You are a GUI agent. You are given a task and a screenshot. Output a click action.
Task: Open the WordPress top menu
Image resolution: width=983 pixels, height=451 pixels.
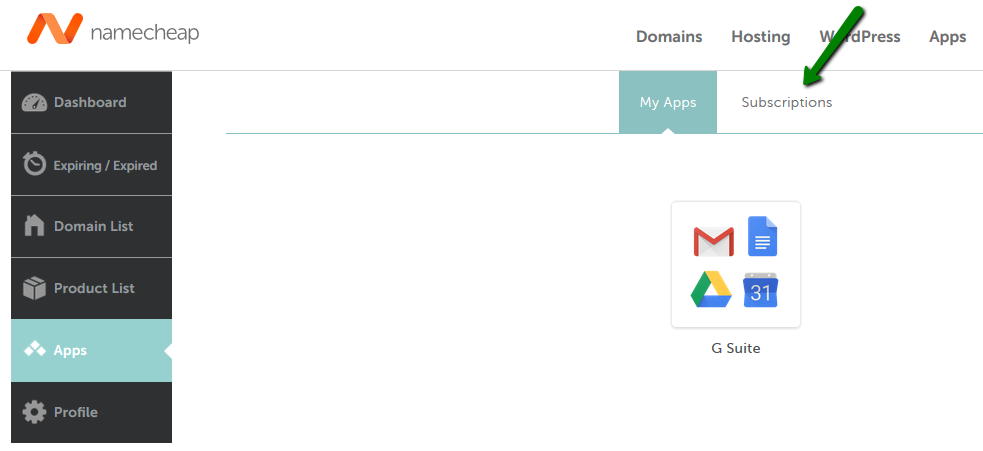(x=859, y=37)
